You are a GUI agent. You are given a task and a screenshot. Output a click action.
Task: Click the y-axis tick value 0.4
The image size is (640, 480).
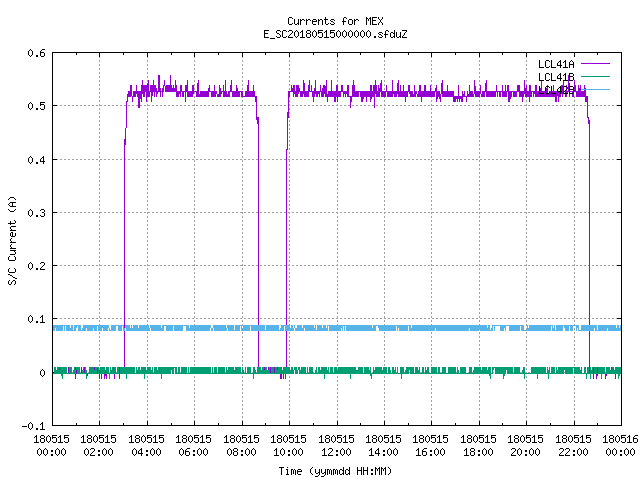tap(36, 160)
